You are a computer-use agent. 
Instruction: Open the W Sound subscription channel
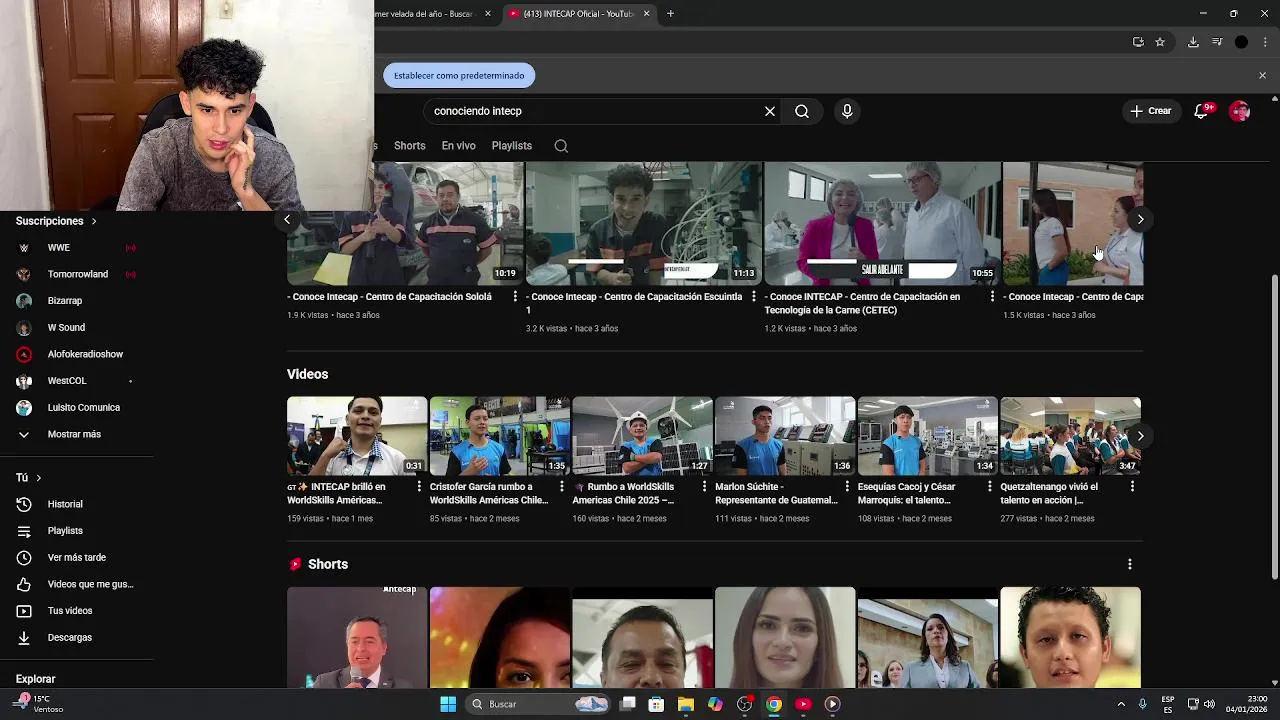coord(66,327)
